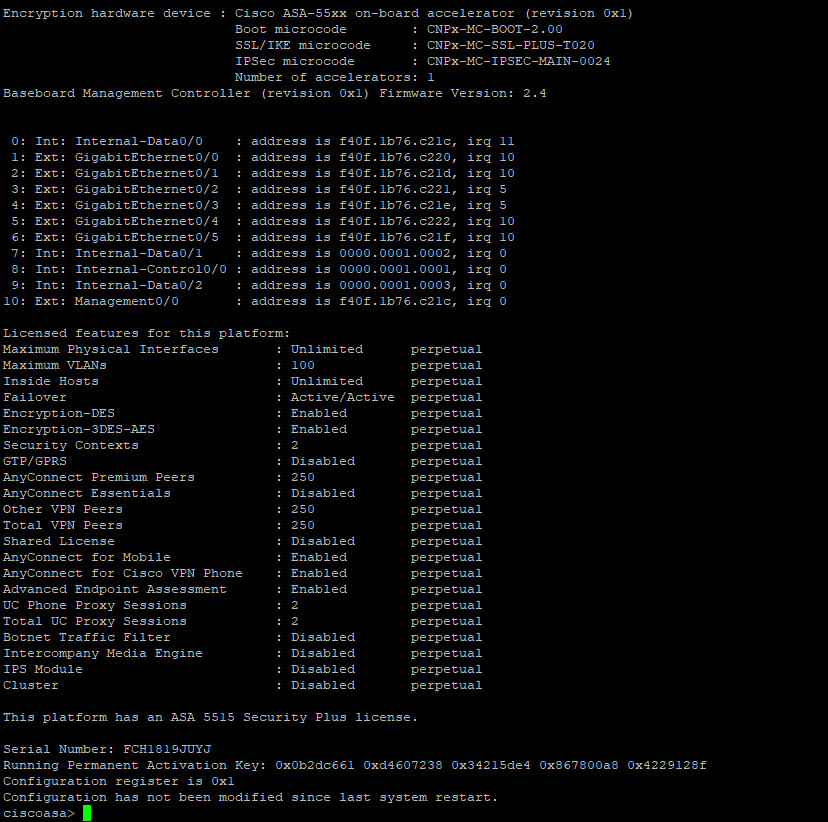This screenshot has width=828, height=822.
Task: Click 'Advanced Endpoint Assessment' label
Action: (x=115, y=589)
